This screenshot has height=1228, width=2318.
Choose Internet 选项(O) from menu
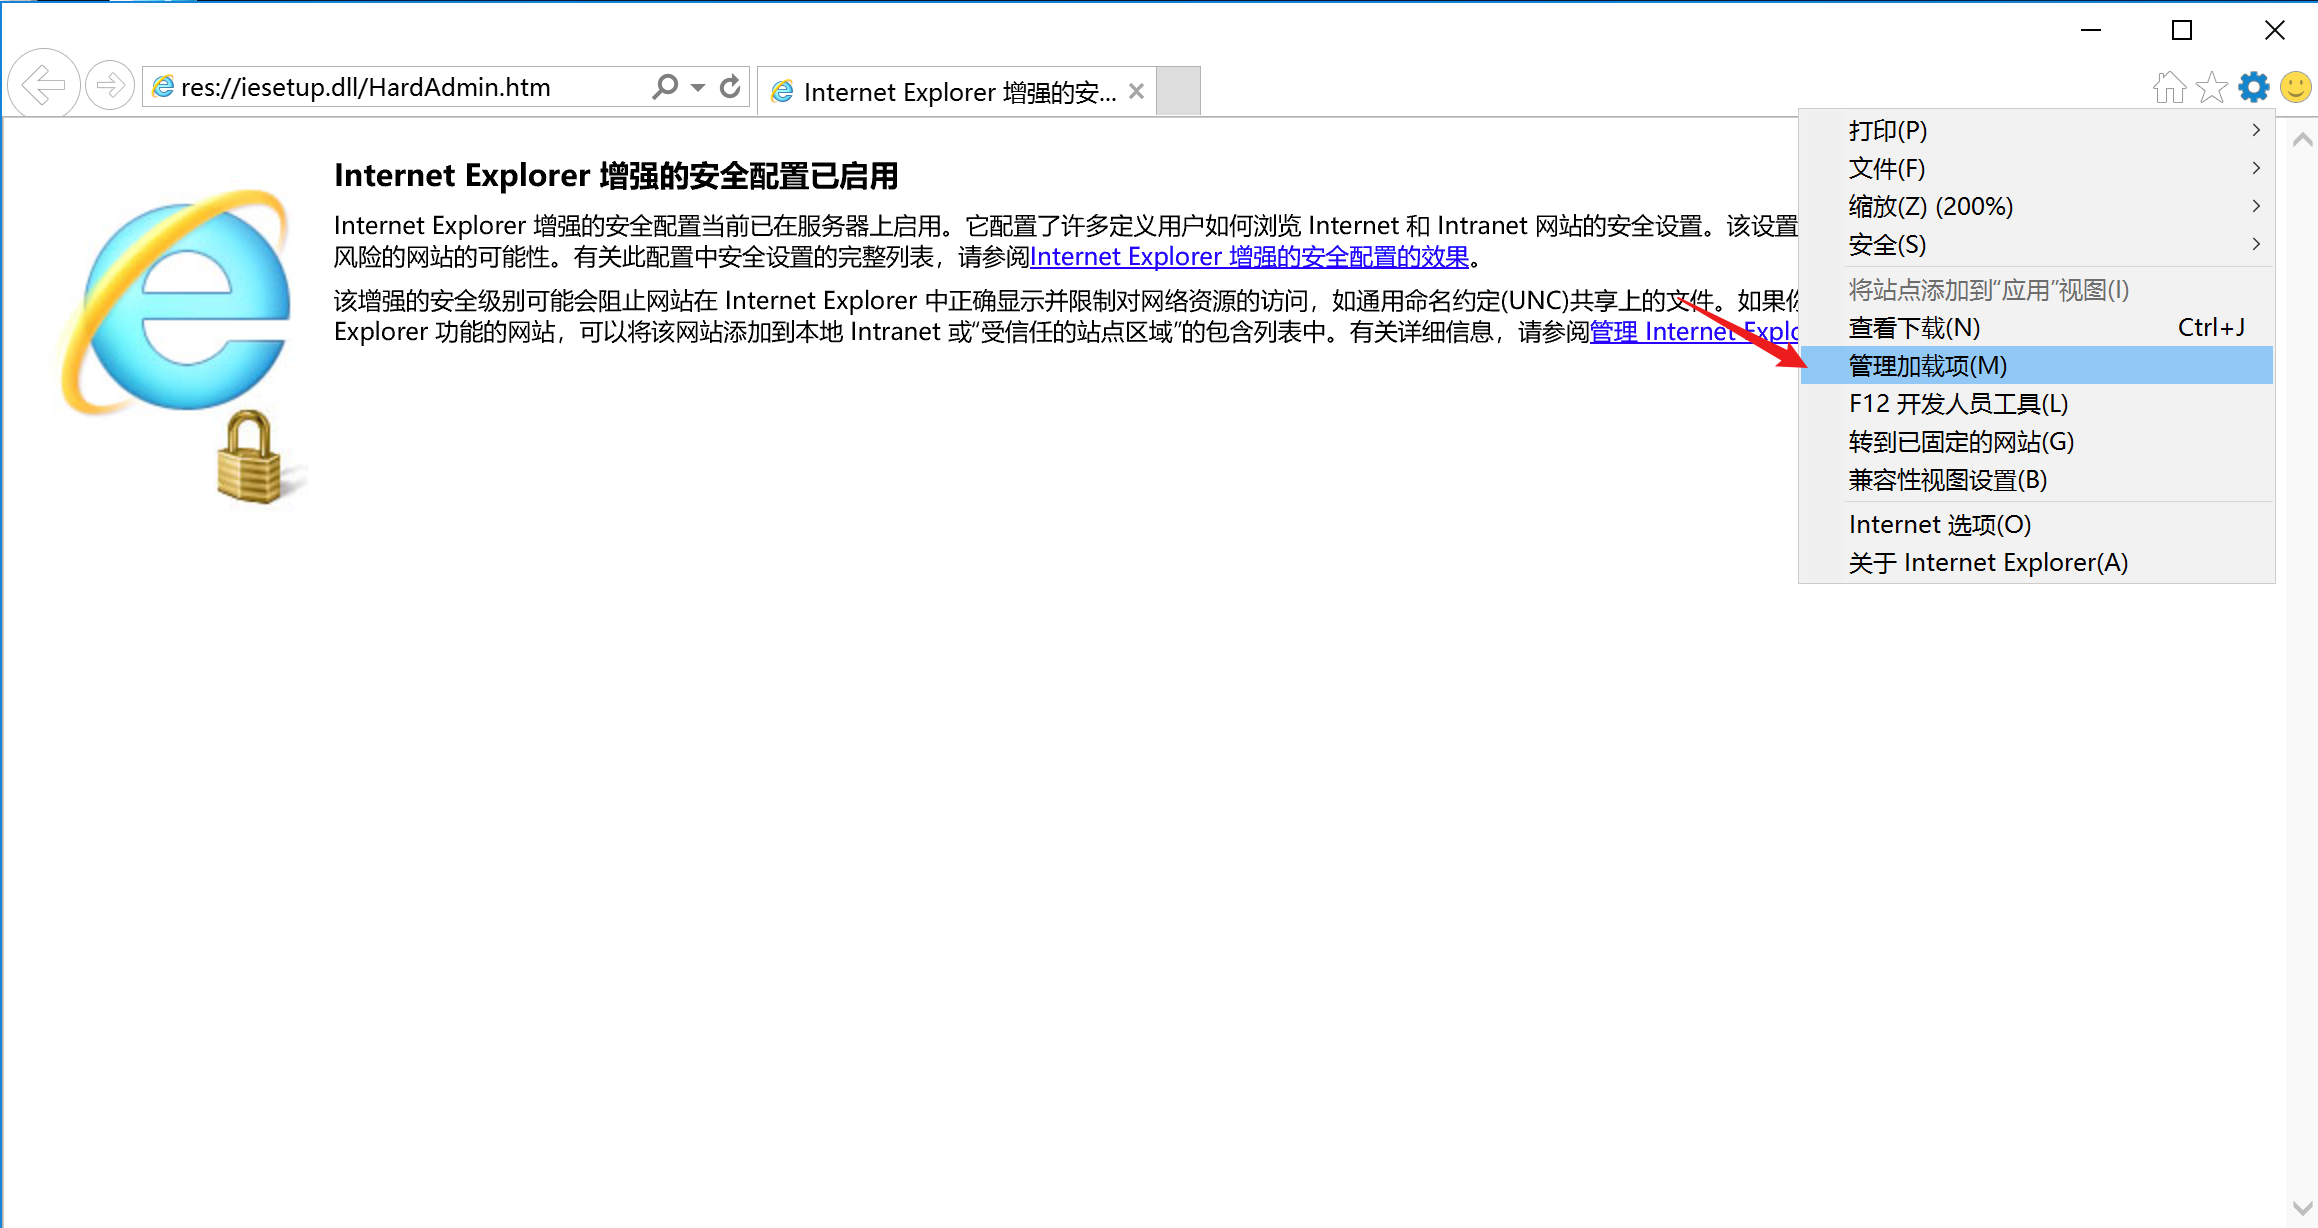click(x=1939, y=525)
